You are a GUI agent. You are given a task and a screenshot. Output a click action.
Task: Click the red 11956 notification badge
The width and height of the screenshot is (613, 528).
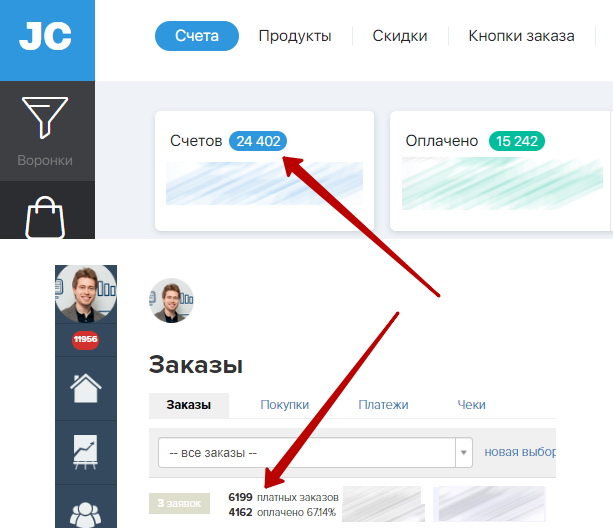tap(86, 339)
